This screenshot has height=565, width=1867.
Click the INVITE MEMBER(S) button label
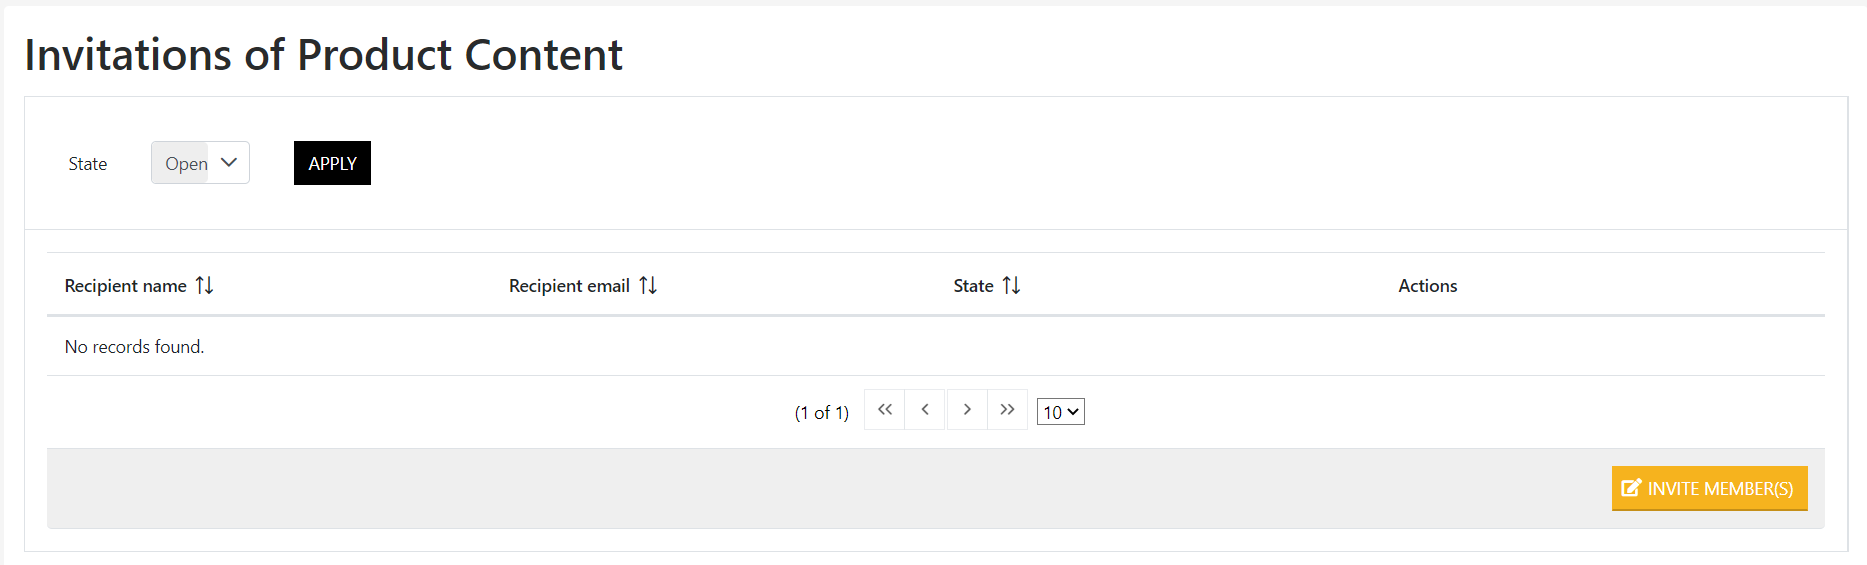(1720, 489)
